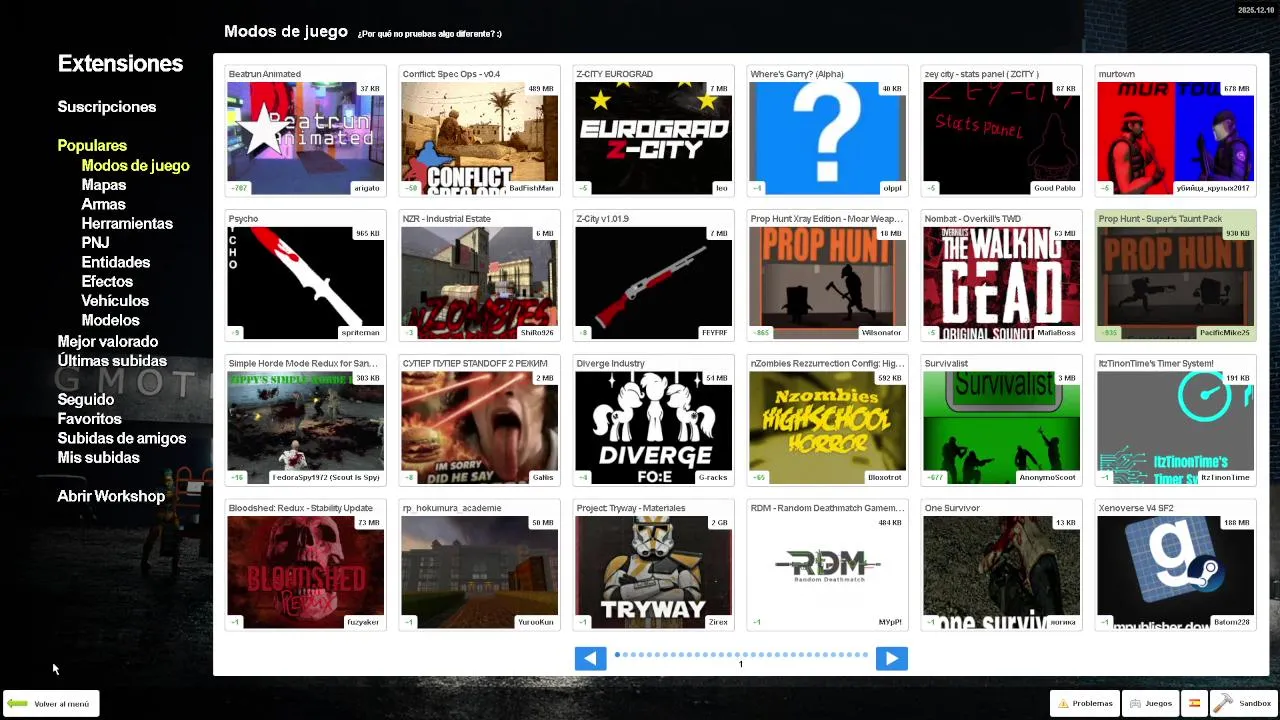This screenshot has width=1280, height=720.
Task: Open Prop Hunt Super's Taunt Pack thumbnail
Action: point(1175,283)
